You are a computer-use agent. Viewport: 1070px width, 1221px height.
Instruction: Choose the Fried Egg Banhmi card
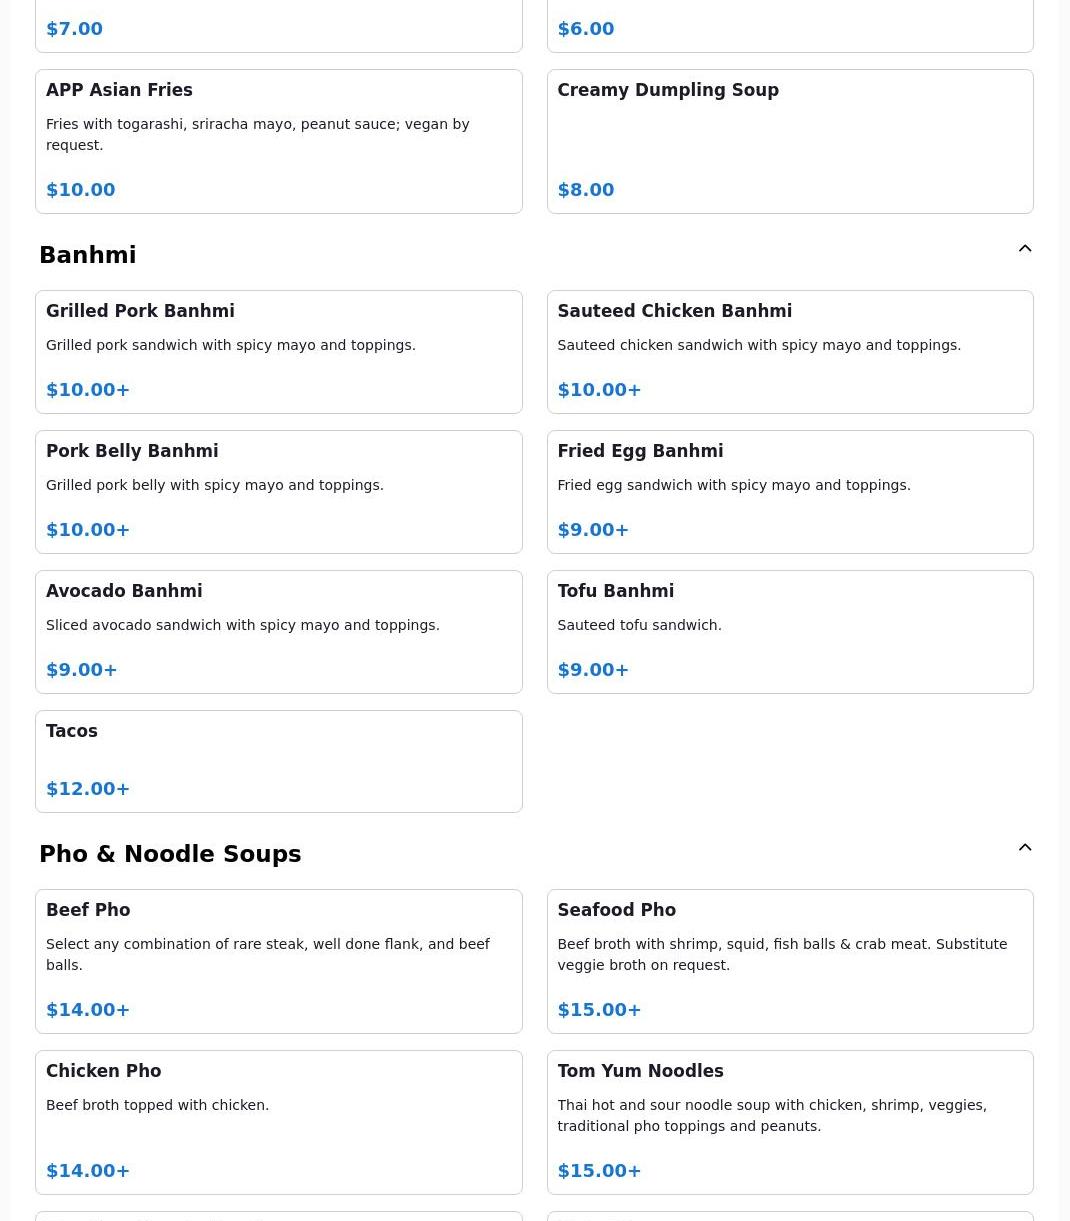pyautogui.click(x=789, y=491)
